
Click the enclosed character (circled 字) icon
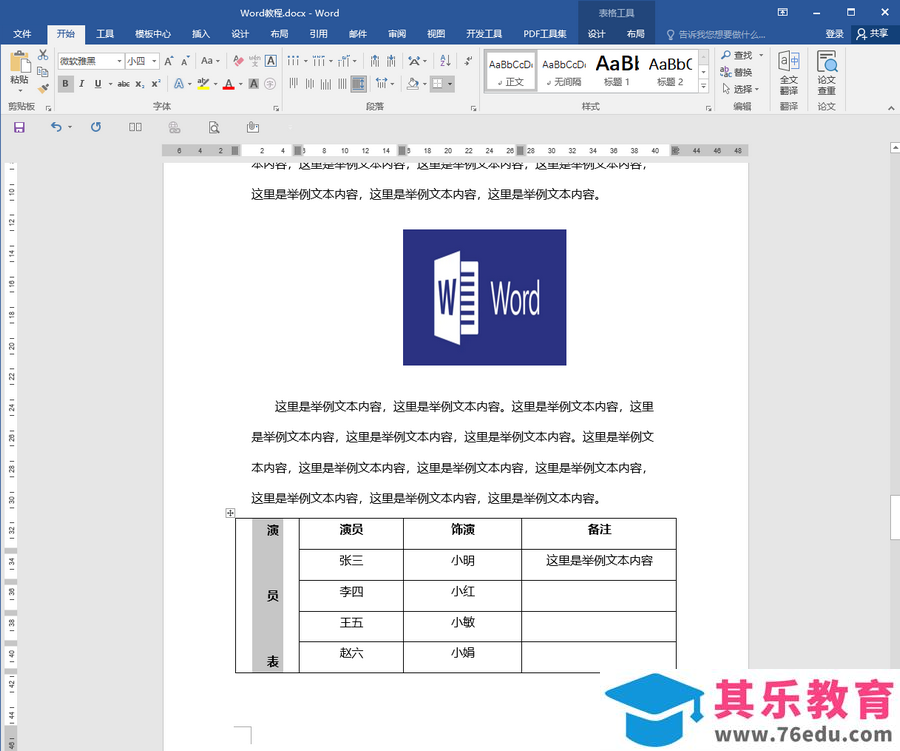270,84
